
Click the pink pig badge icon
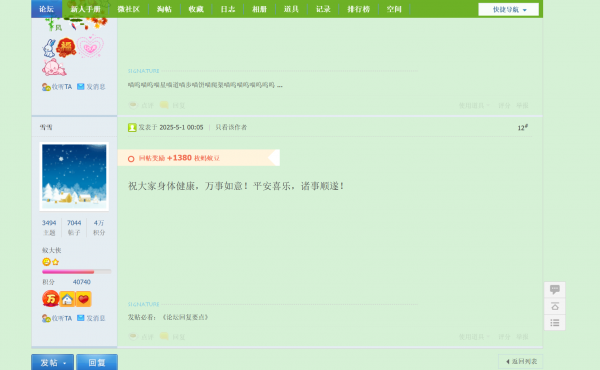[x=54, y=67]
